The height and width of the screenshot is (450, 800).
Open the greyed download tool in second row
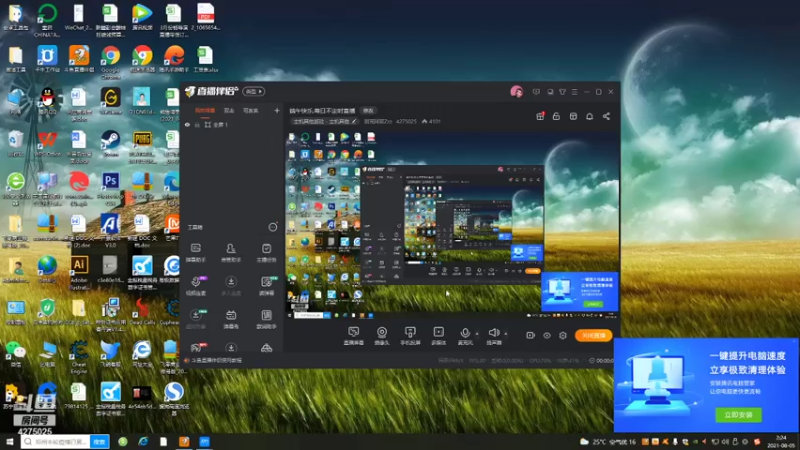(x=231, y=286)
